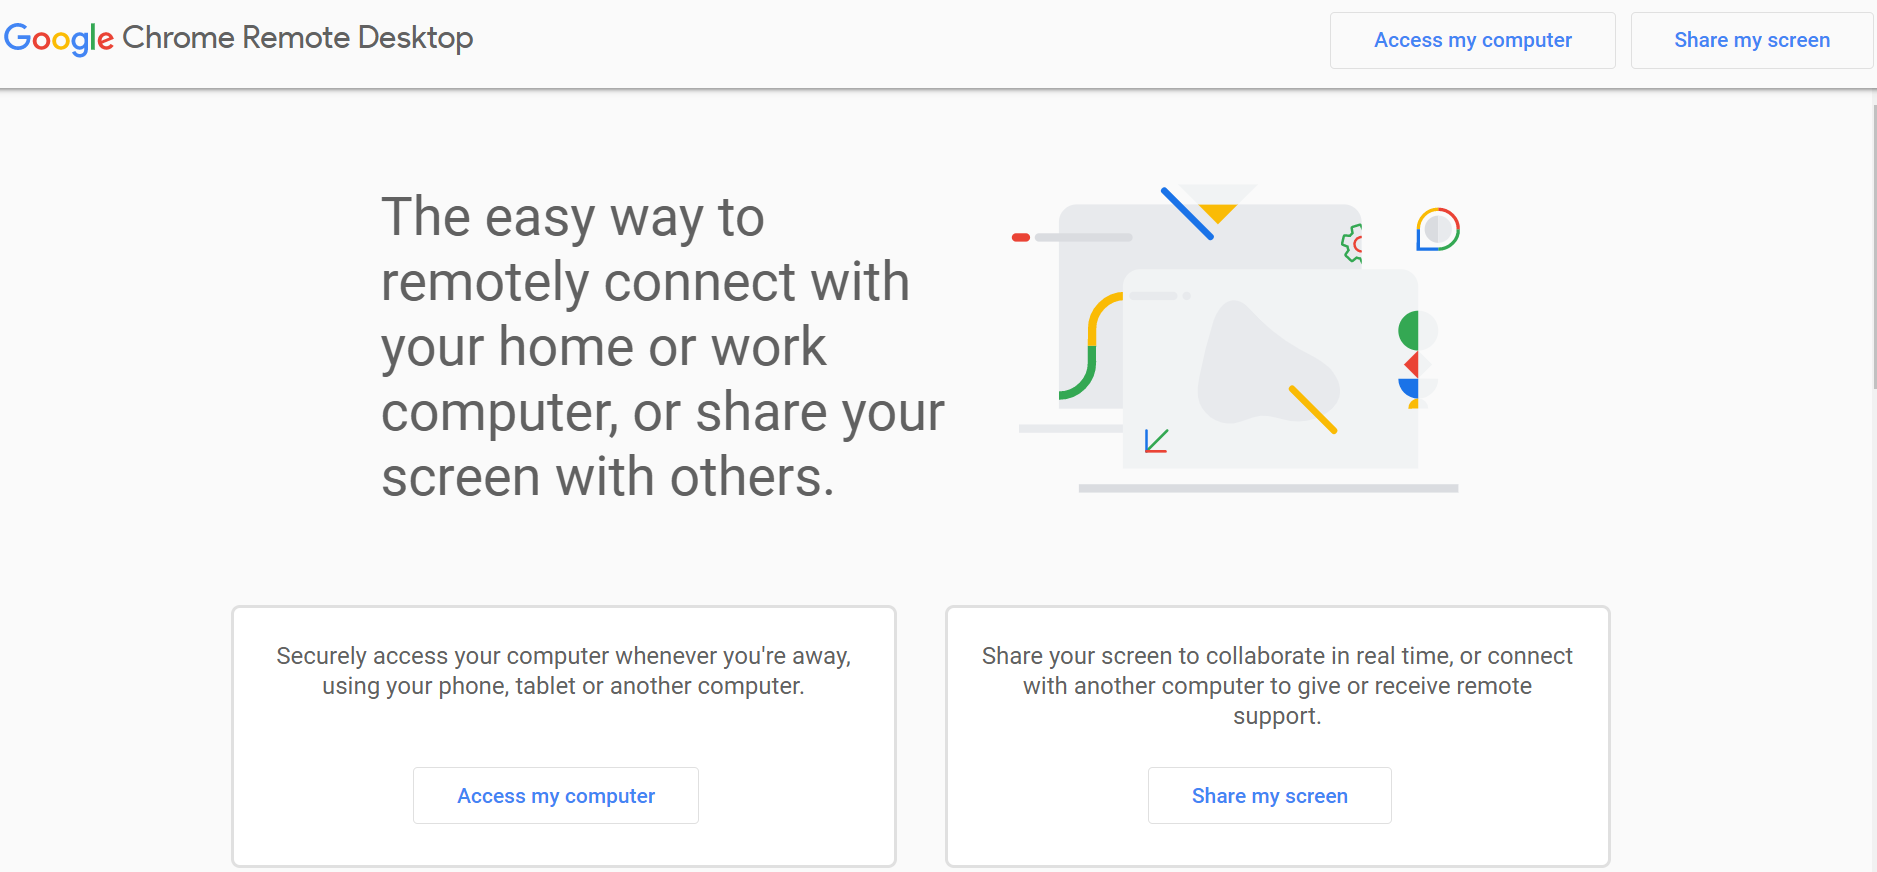Open Access my computer from the top navigation

1472,40
